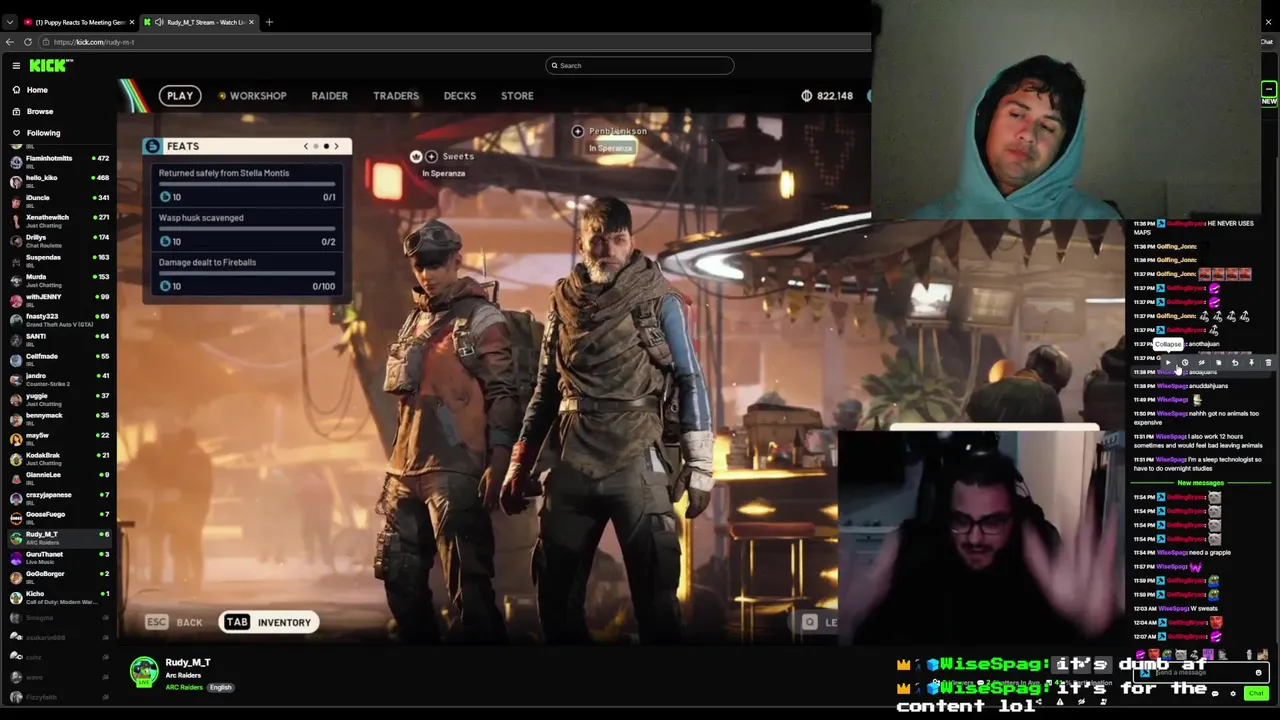Open Following in Kick sidebar
This screenshot has height=720, width=1280.
point(43,132)
